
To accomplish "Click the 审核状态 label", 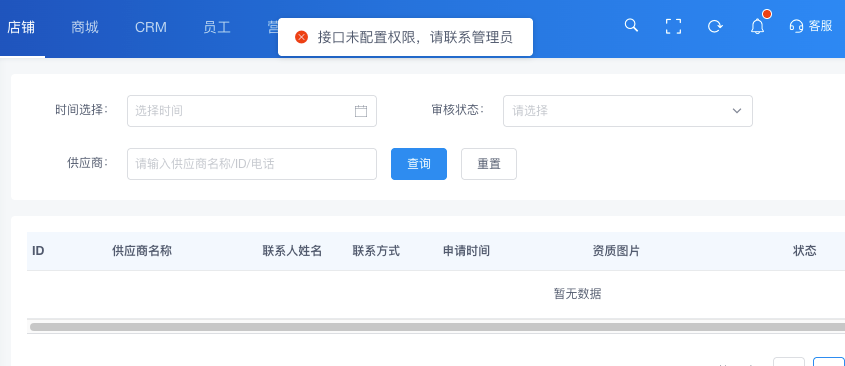I will coord(458,110).
